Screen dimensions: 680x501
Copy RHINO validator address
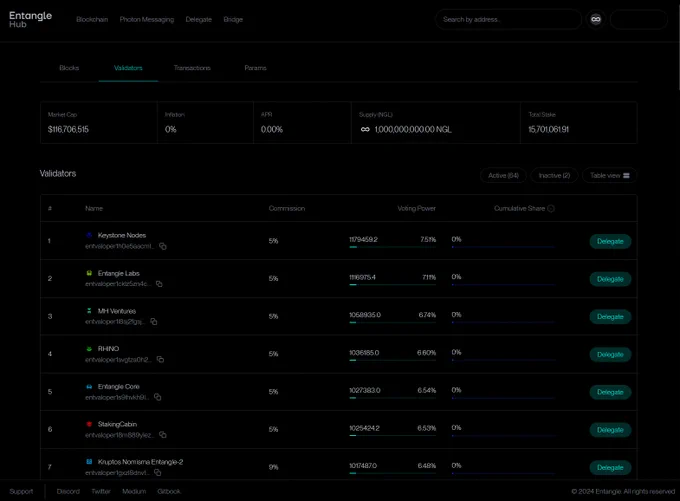(x=160, y=360)
